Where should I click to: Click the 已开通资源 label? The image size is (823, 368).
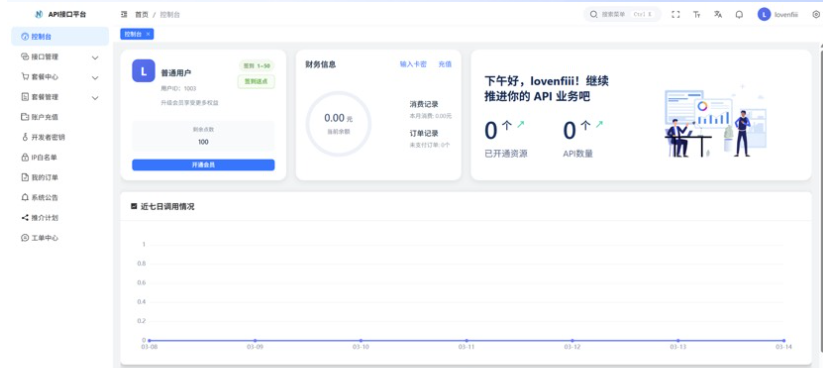click(506, 154)
